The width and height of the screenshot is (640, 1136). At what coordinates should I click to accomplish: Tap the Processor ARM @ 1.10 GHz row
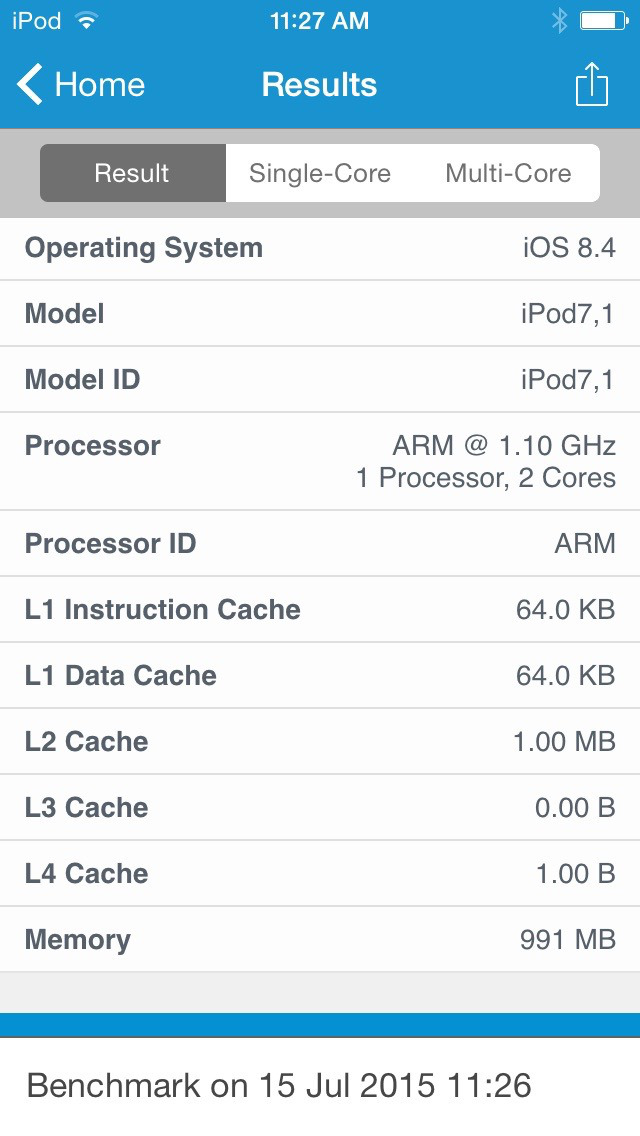pyautogui.click(x=320, y=461)
